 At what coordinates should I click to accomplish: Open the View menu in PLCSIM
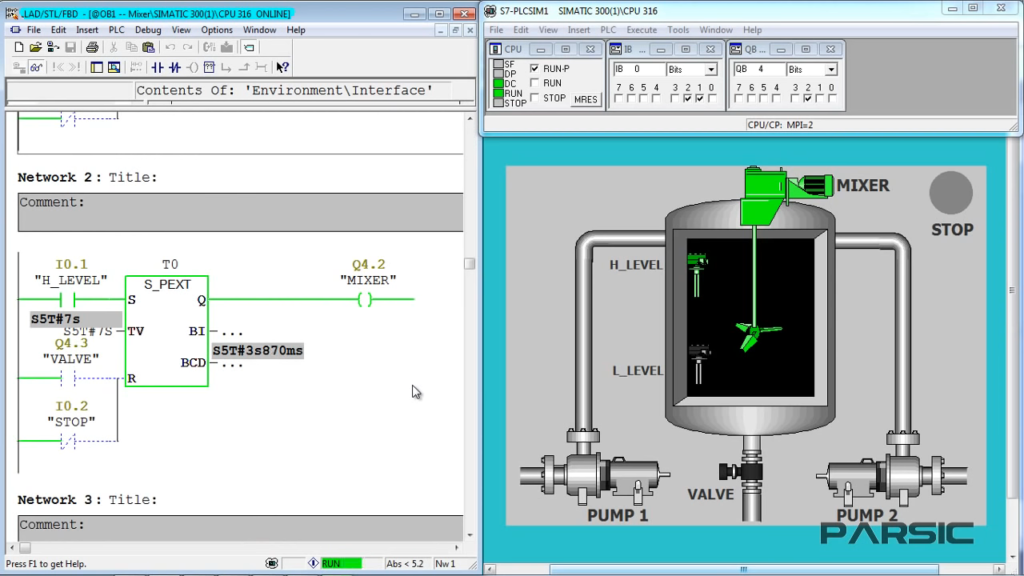coord(548,30)
